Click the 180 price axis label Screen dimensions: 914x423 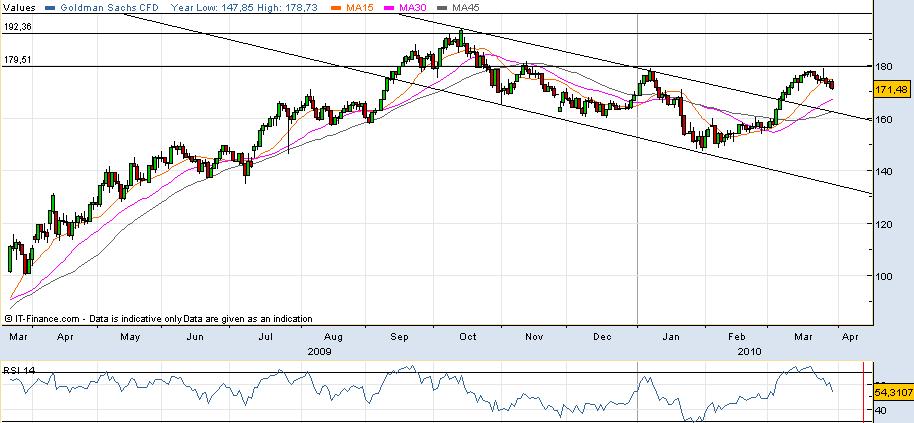coord(886,66)
